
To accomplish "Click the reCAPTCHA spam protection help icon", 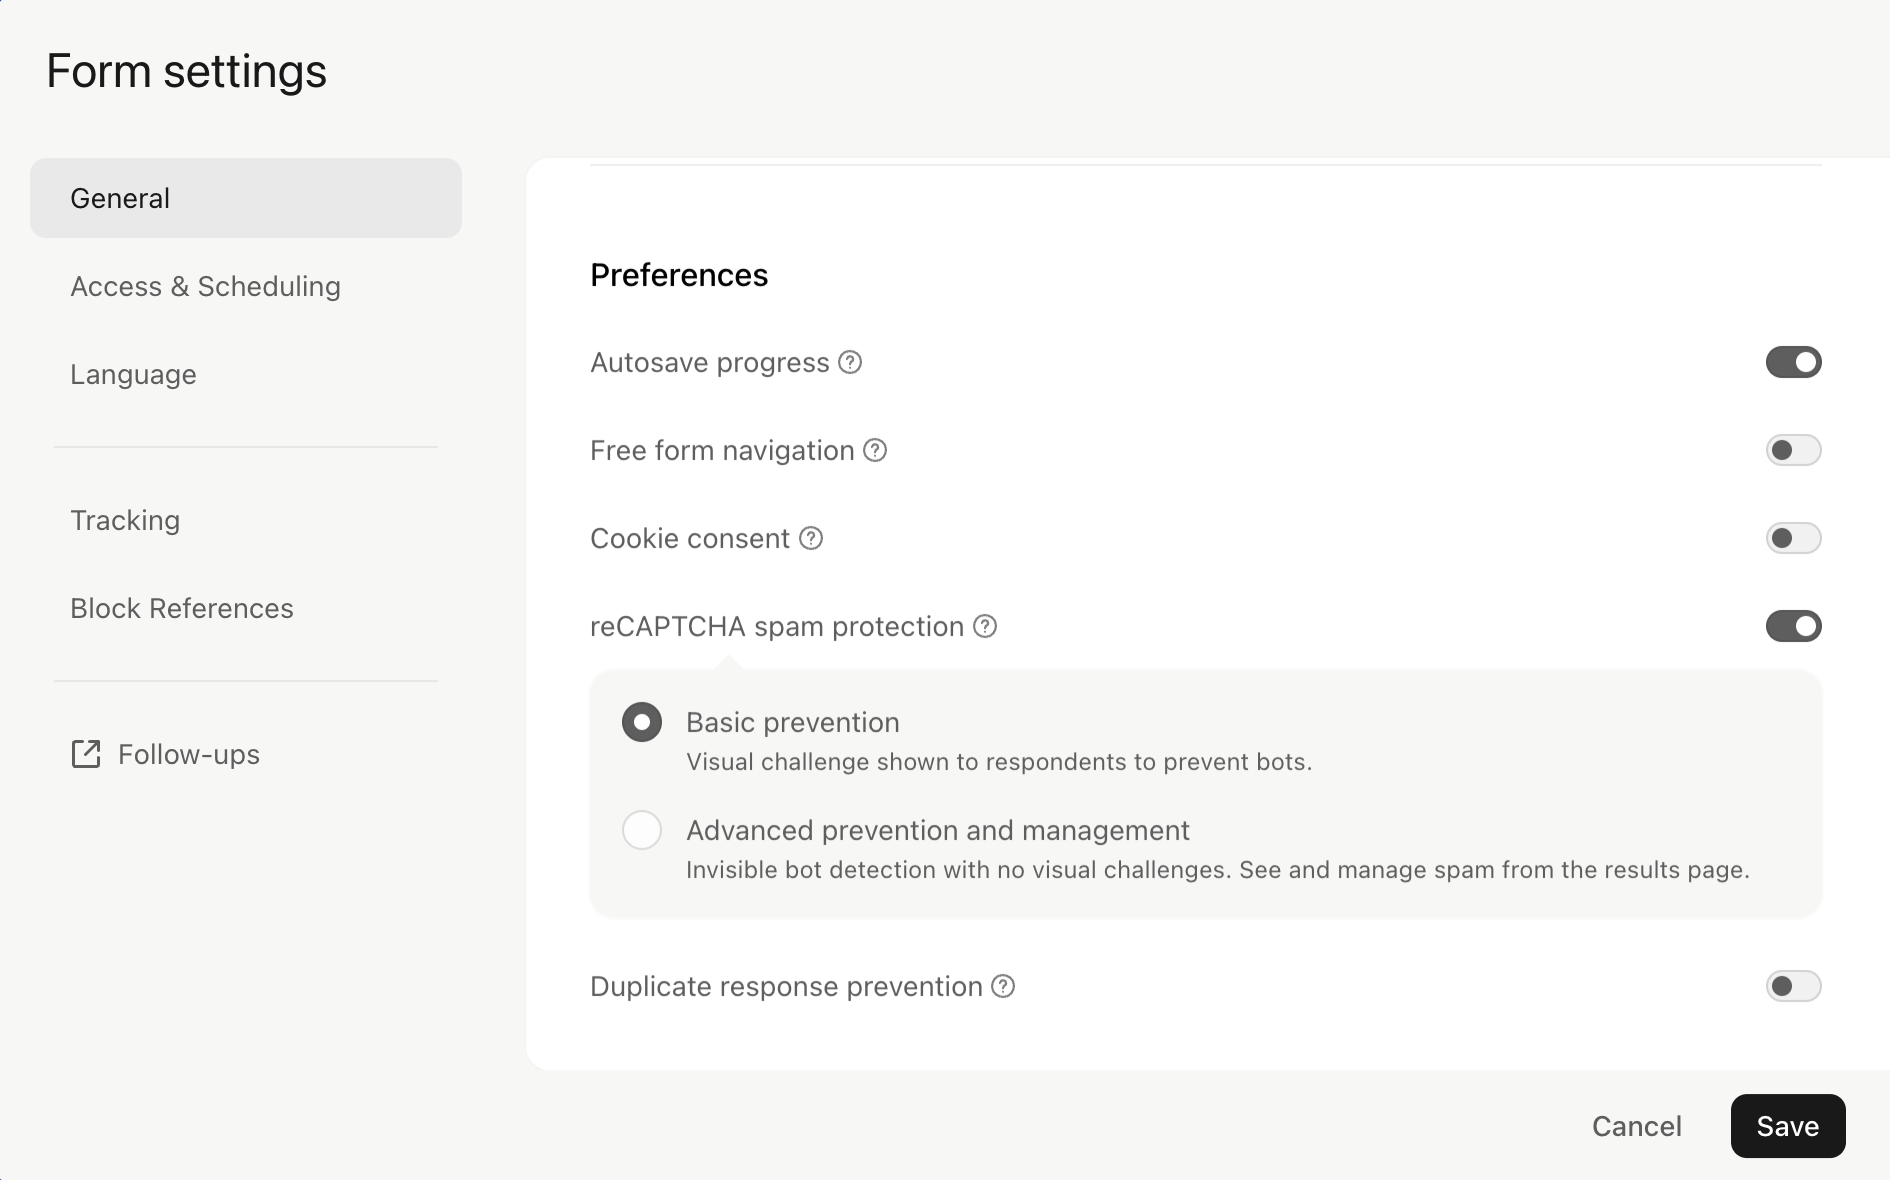I will (985, 626).
